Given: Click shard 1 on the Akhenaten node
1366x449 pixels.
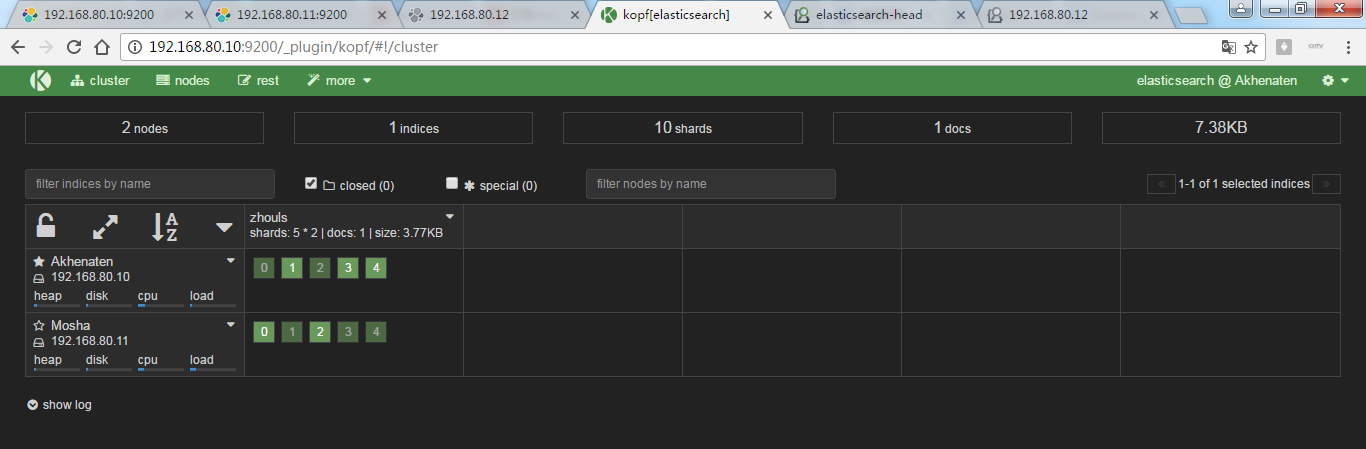Looking at the screenshot, I should click(x=292, y=268).
